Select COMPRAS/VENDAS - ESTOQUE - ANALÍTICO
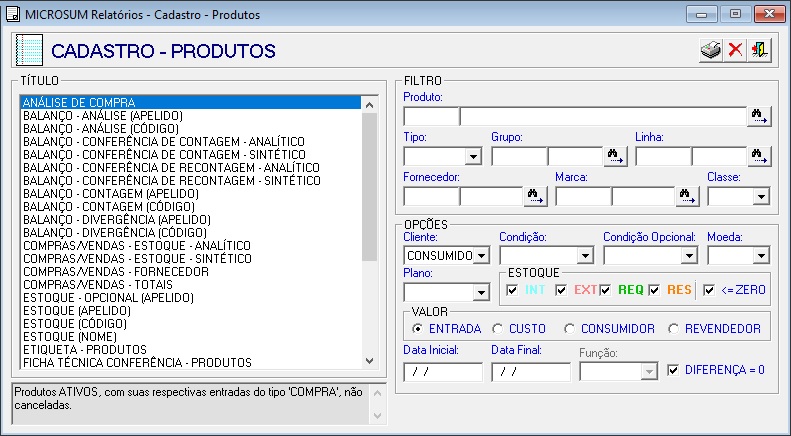The width and height of the screenshot is (791, 436). tap(191, 246)
